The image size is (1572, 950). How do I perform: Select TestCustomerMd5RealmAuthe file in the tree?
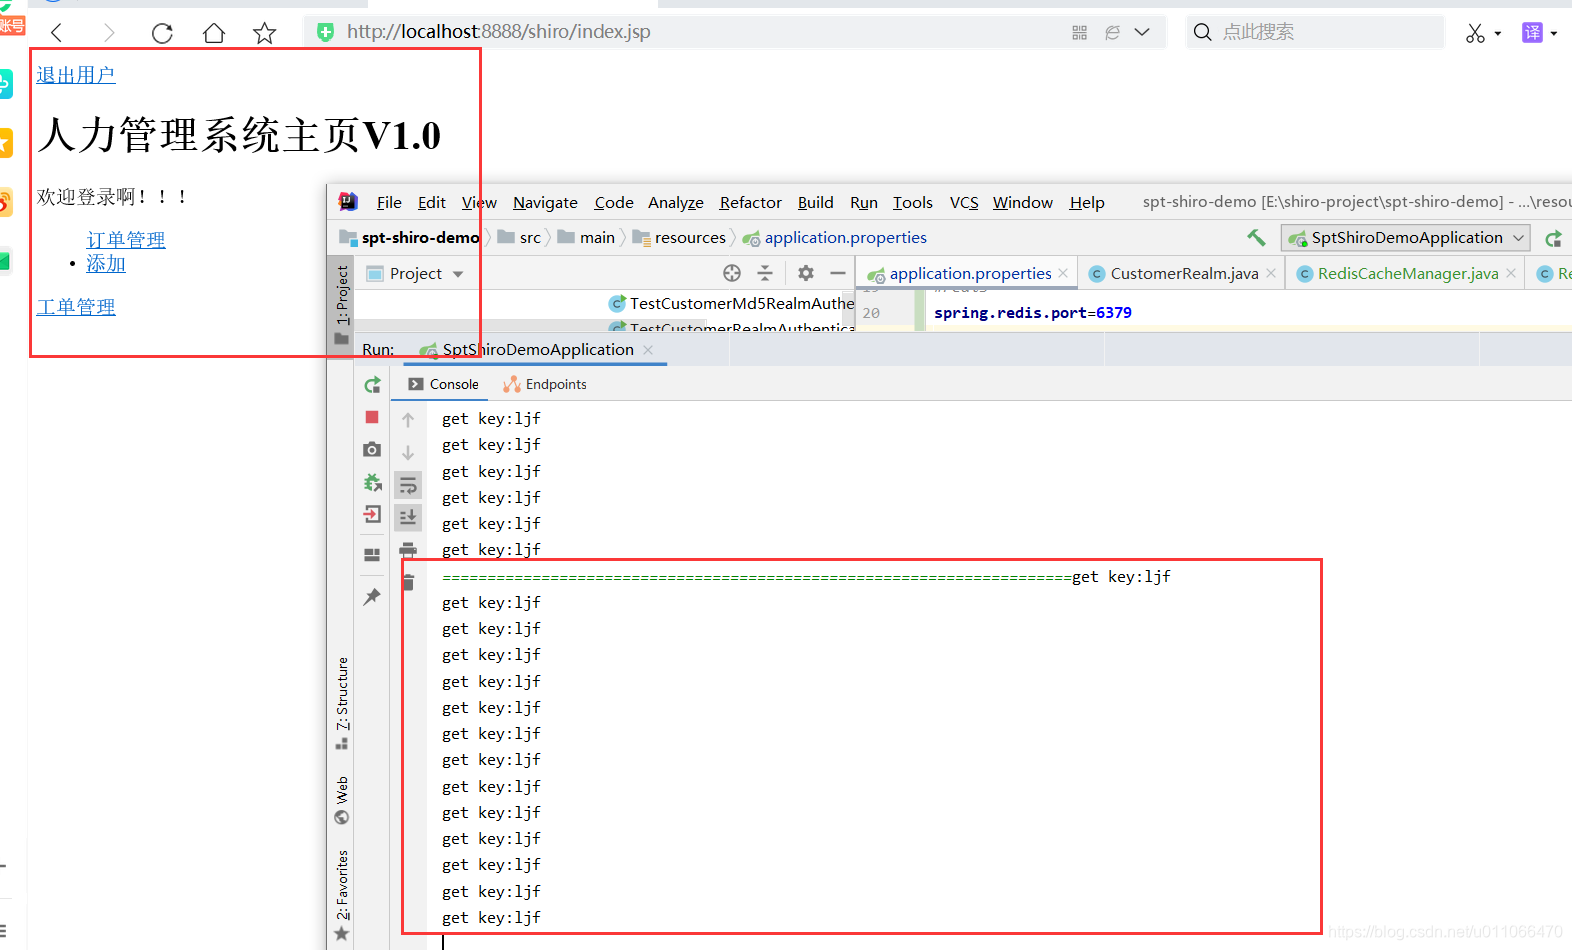click(x=731, y=303)
